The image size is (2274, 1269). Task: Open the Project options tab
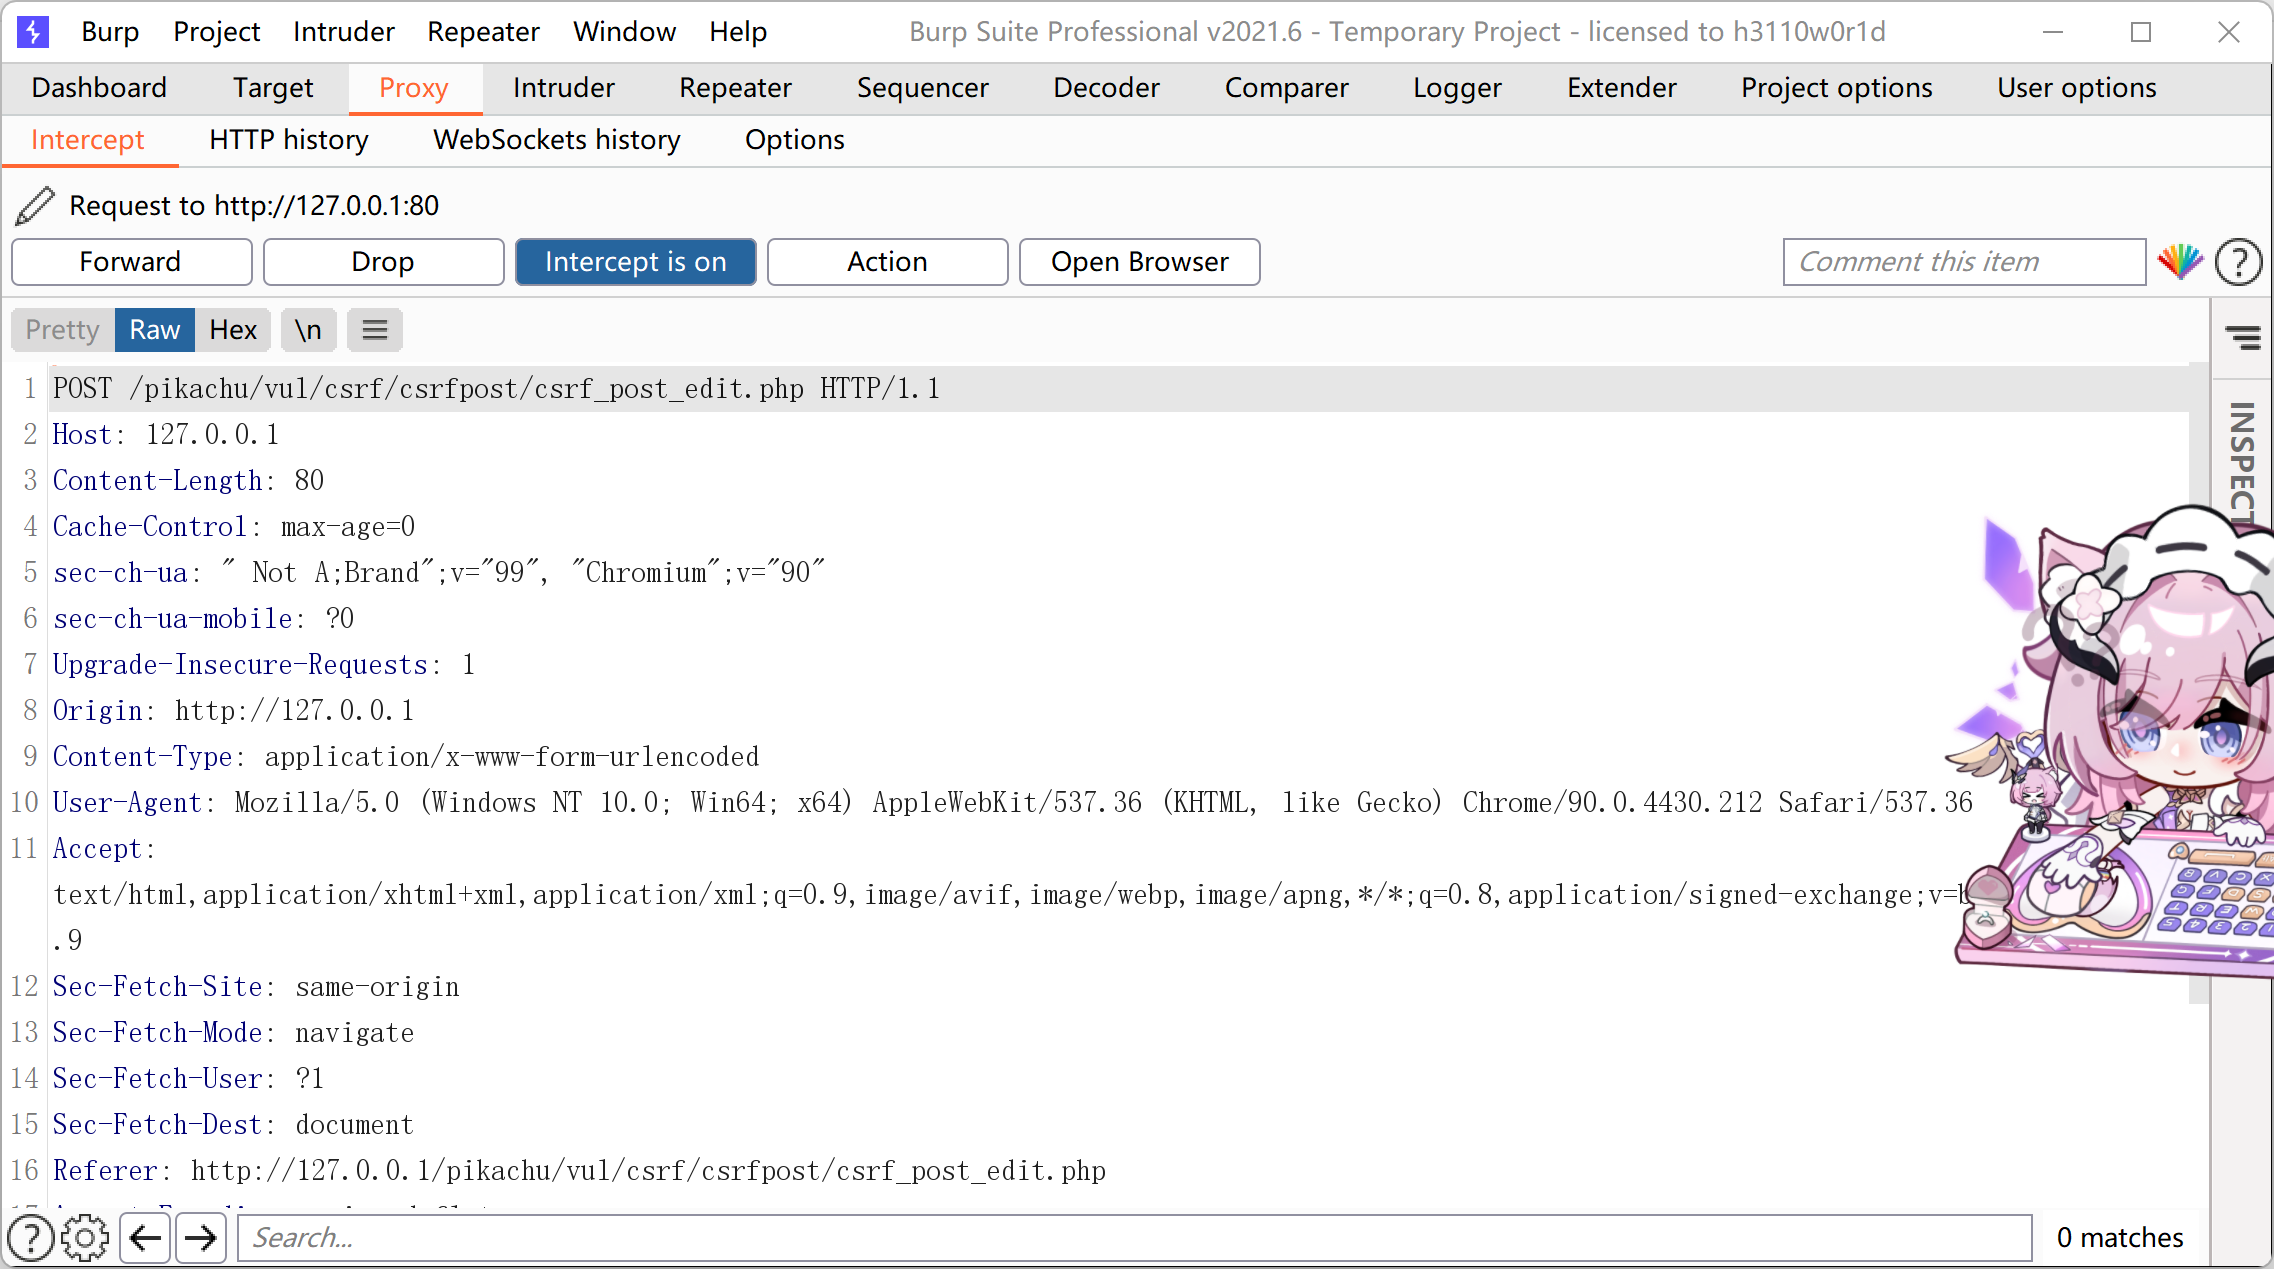point(1837,88)
